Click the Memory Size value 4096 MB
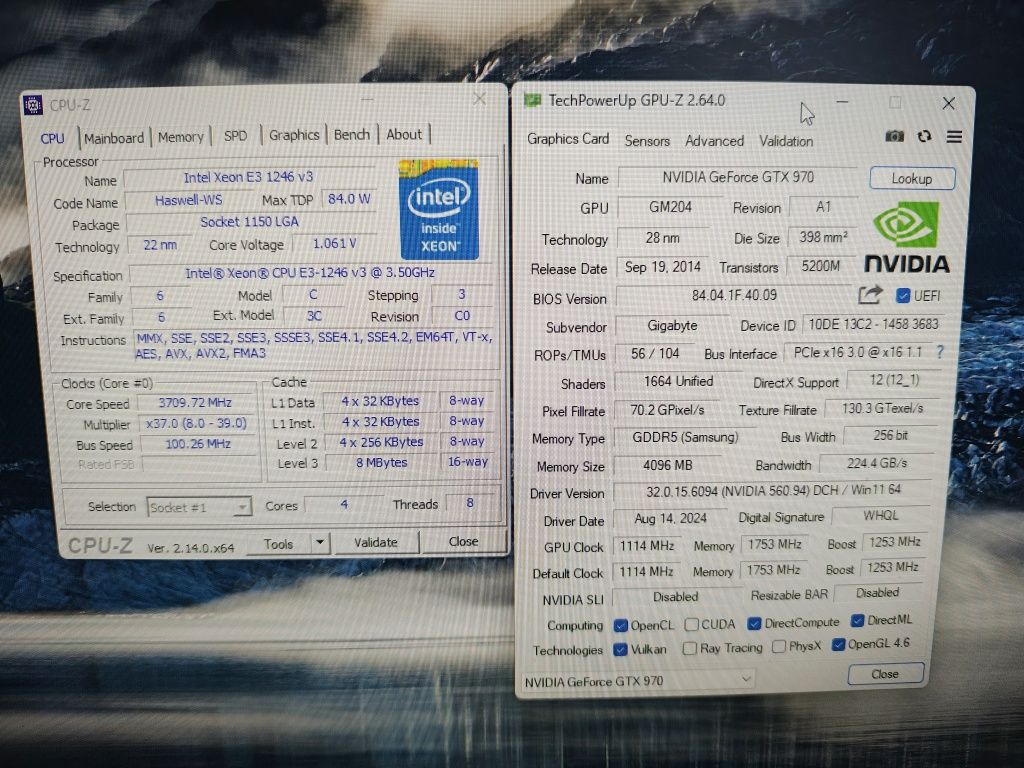The width and height of the screenshot is (1024, 768). pos(667,465)
